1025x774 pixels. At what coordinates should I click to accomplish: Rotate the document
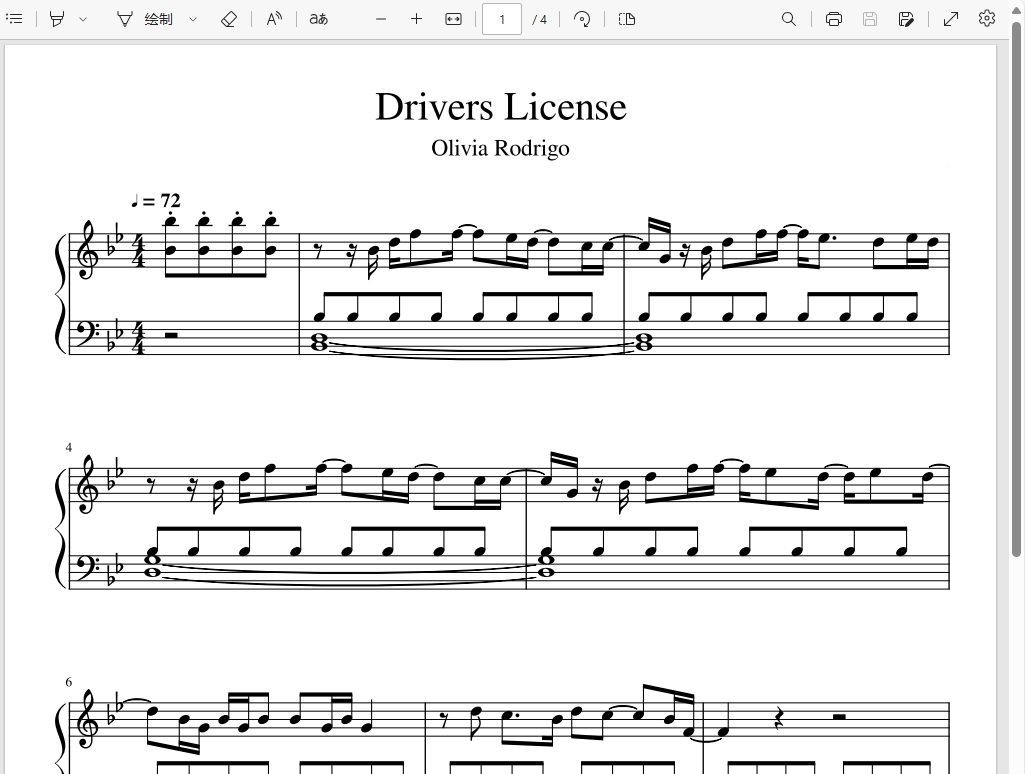point(582,19)
